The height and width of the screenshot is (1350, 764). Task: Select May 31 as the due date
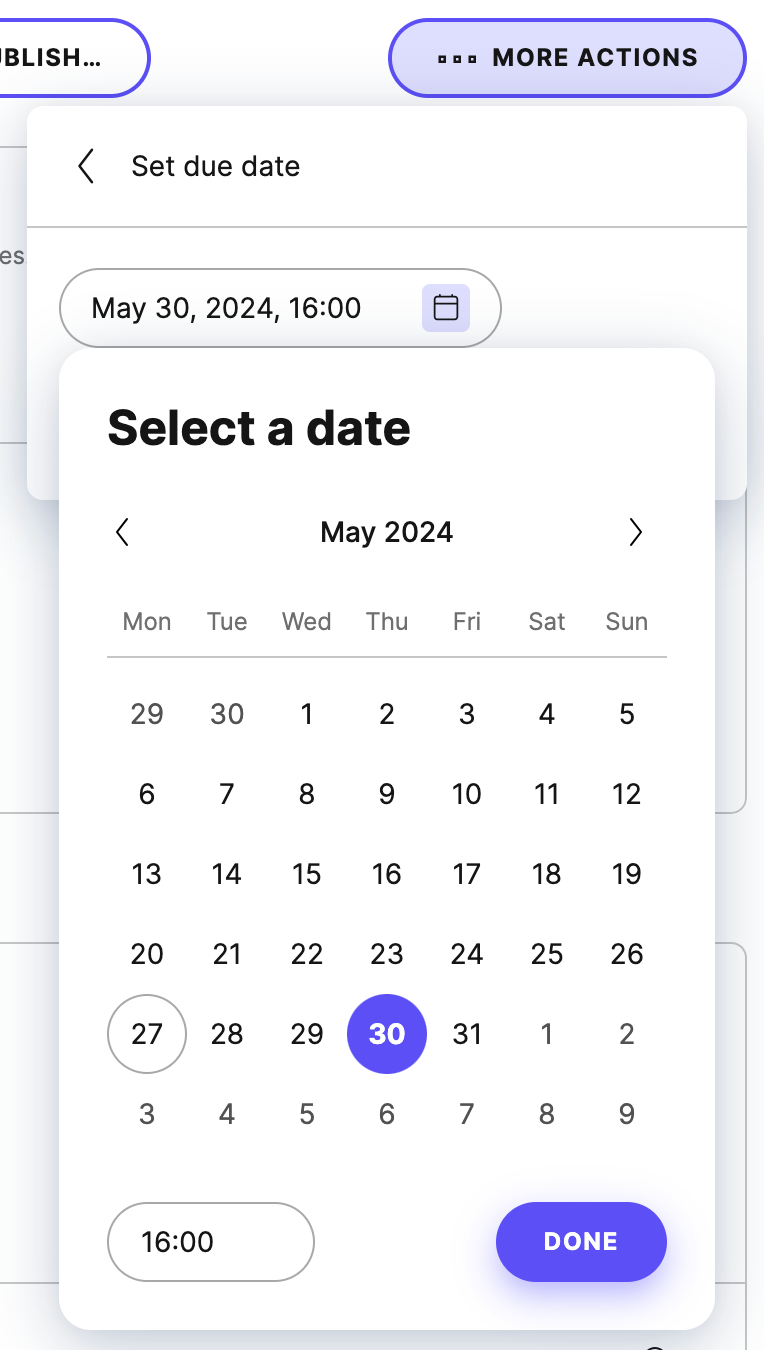pos(467,1034)
